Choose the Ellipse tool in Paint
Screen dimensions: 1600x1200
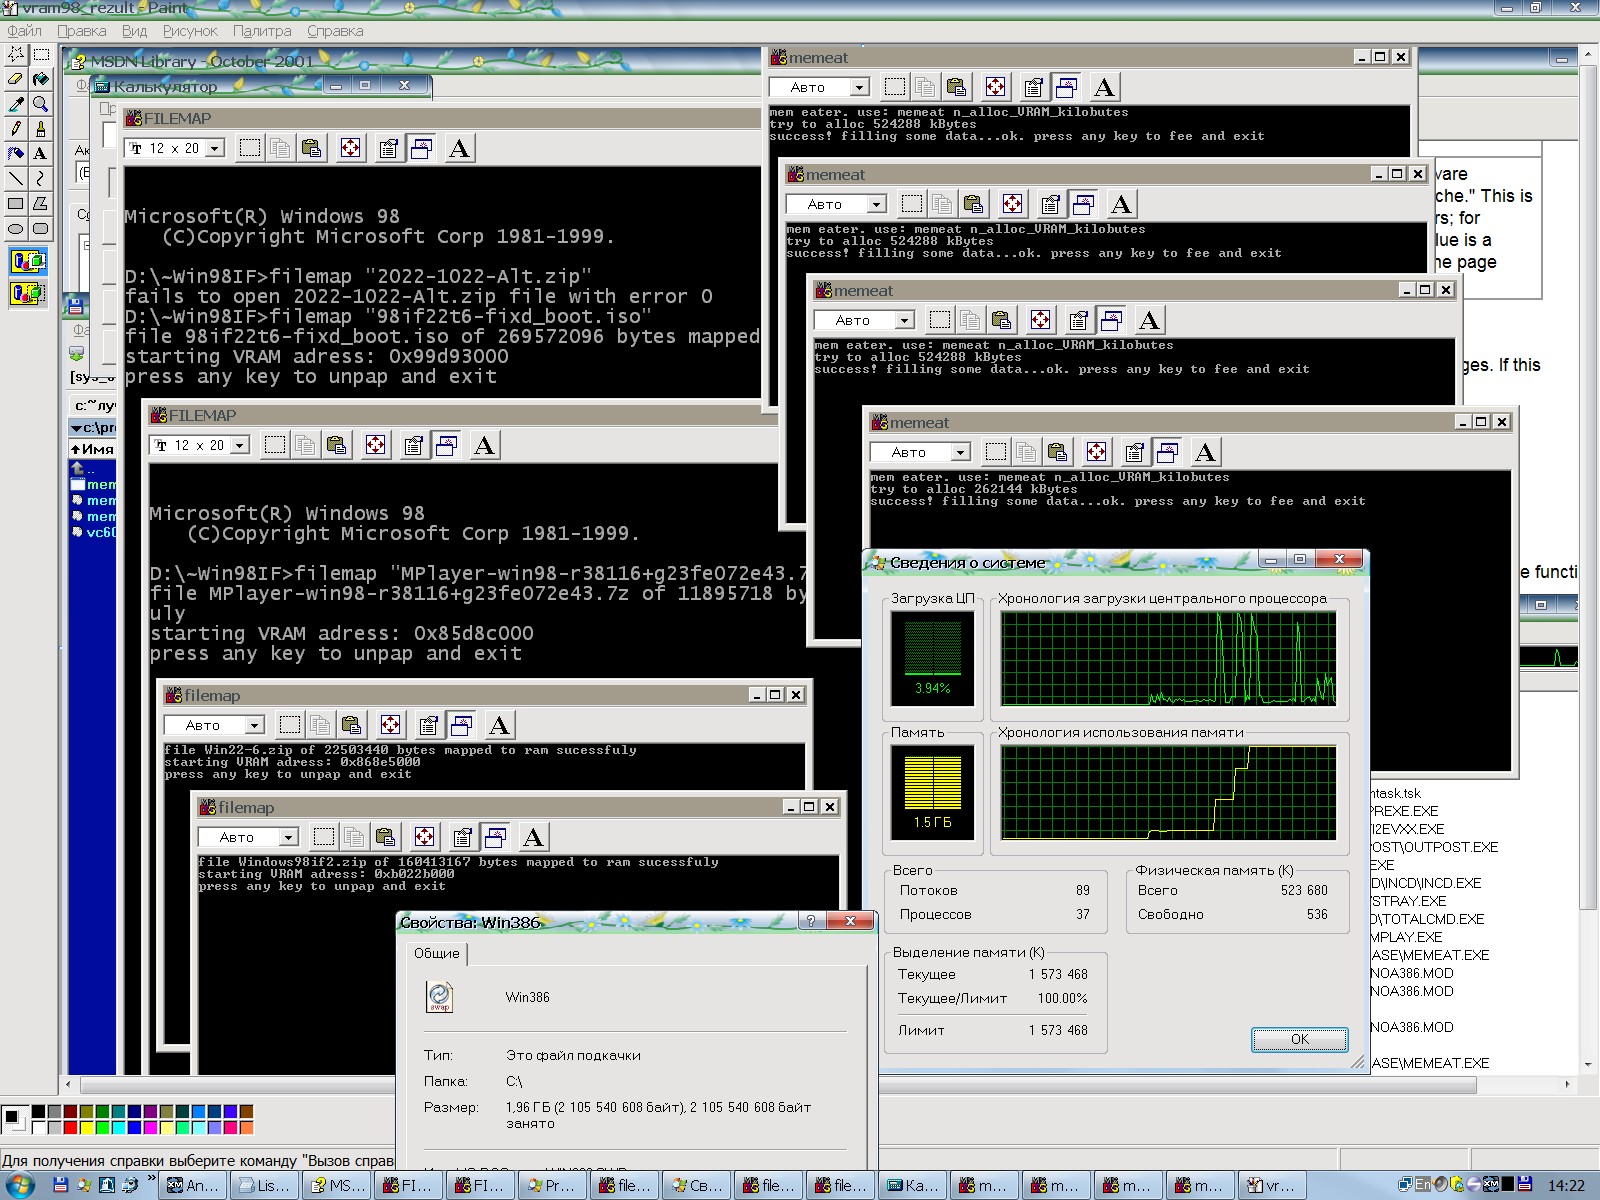click(x=16, y=229)
